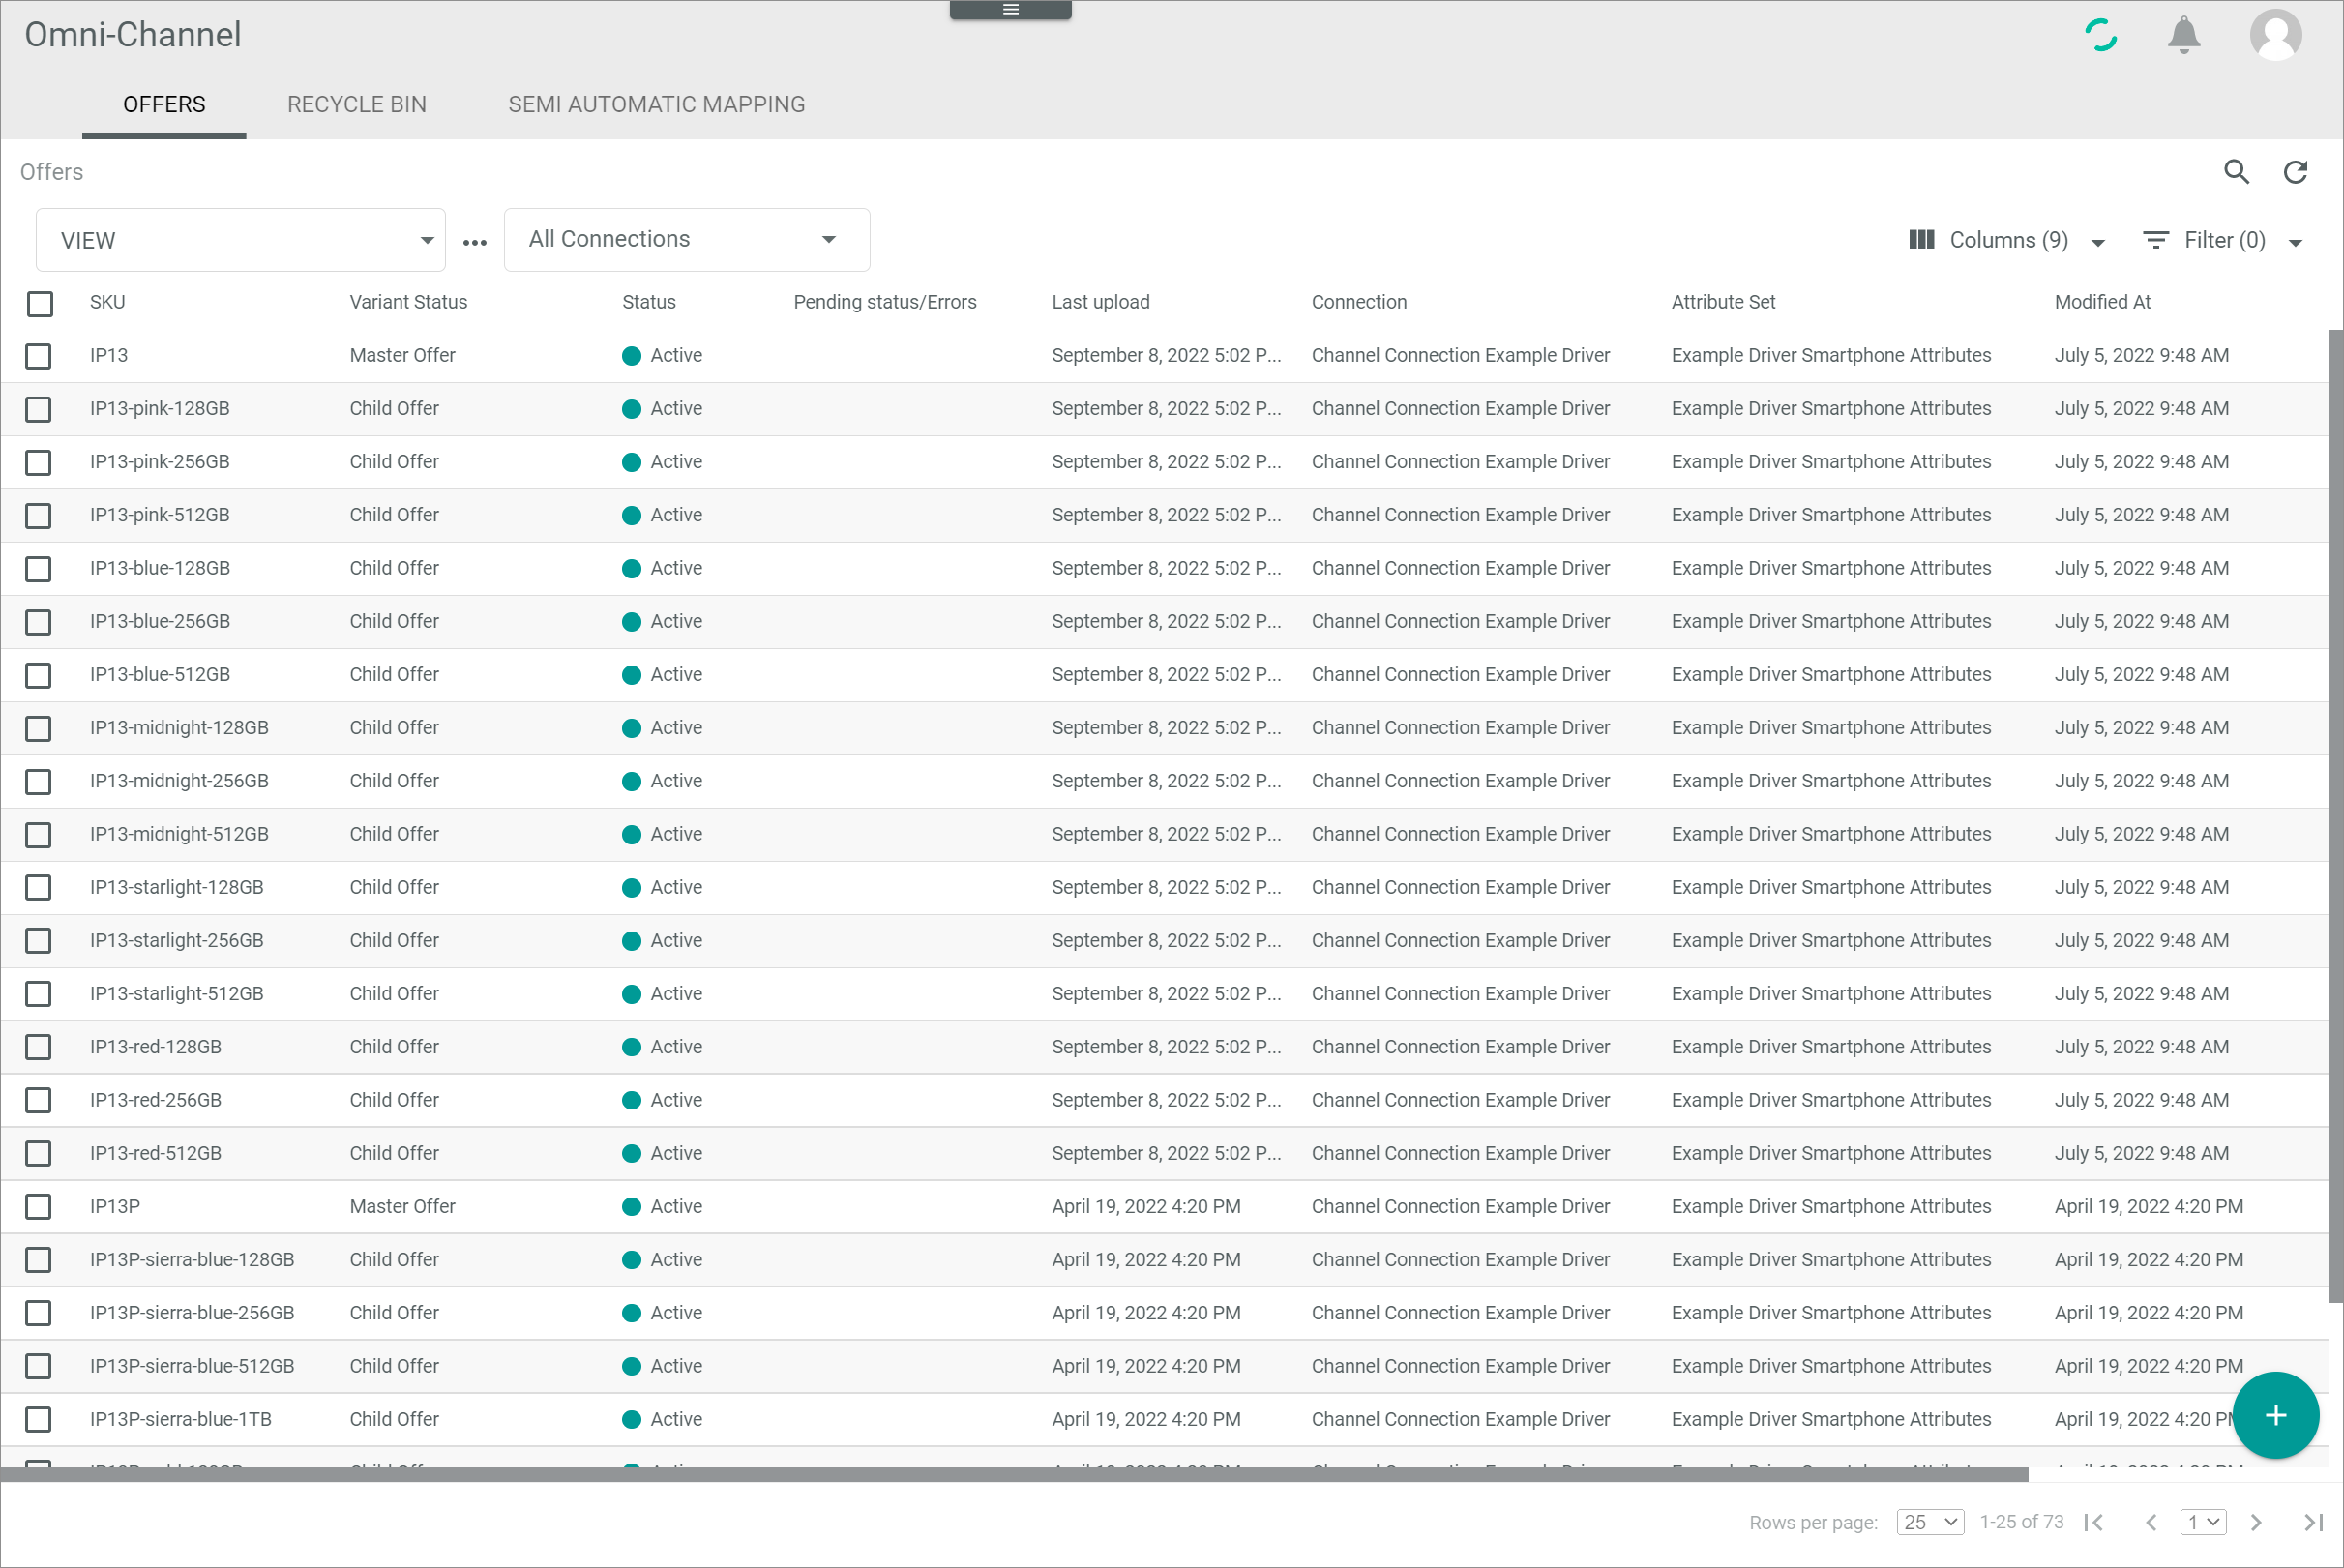Click the Filter (0) label
2344x1568 pixels.
(x=2224, y=240)
